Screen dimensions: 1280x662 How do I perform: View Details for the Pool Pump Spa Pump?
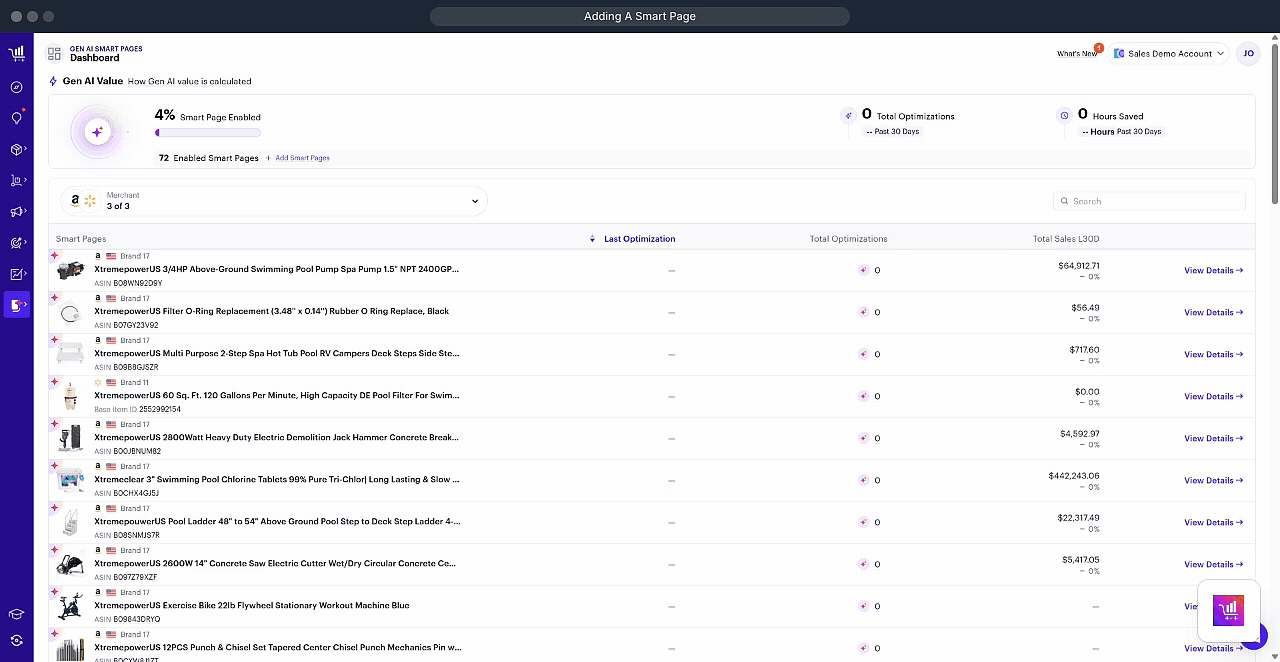tap(1214, 270)
